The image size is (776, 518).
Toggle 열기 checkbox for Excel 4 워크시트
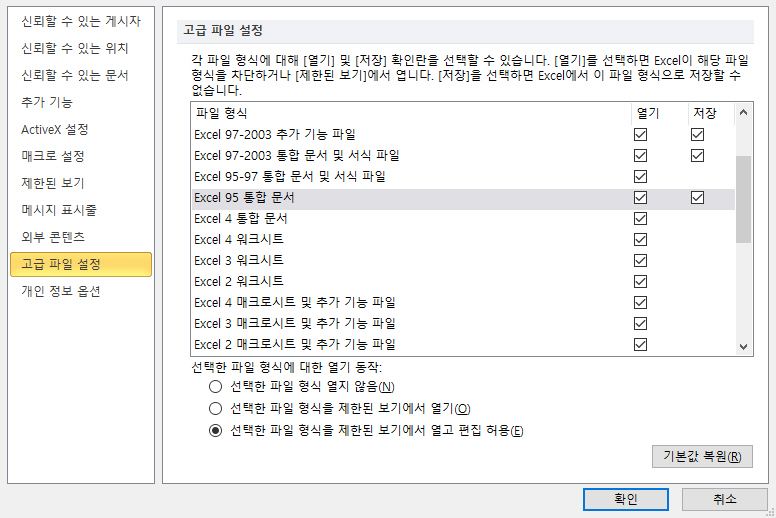pos(640,239)
